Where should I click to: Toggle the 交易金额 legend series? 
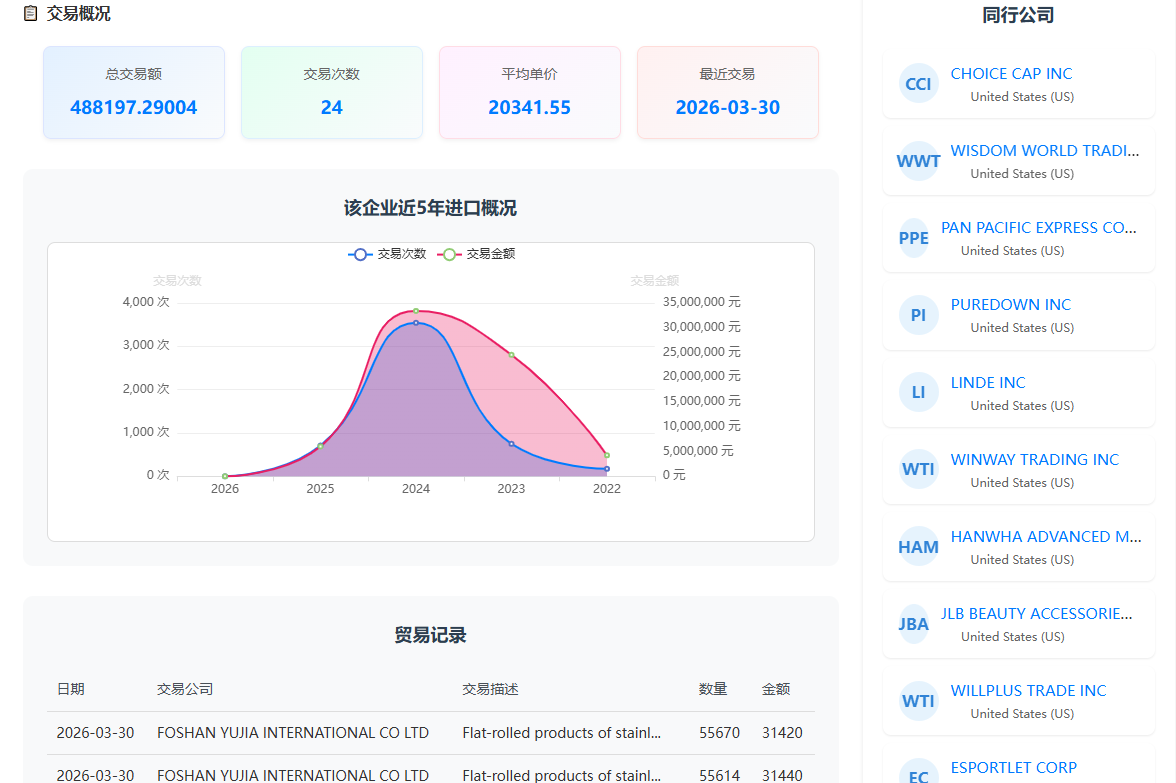coord(479,254)
